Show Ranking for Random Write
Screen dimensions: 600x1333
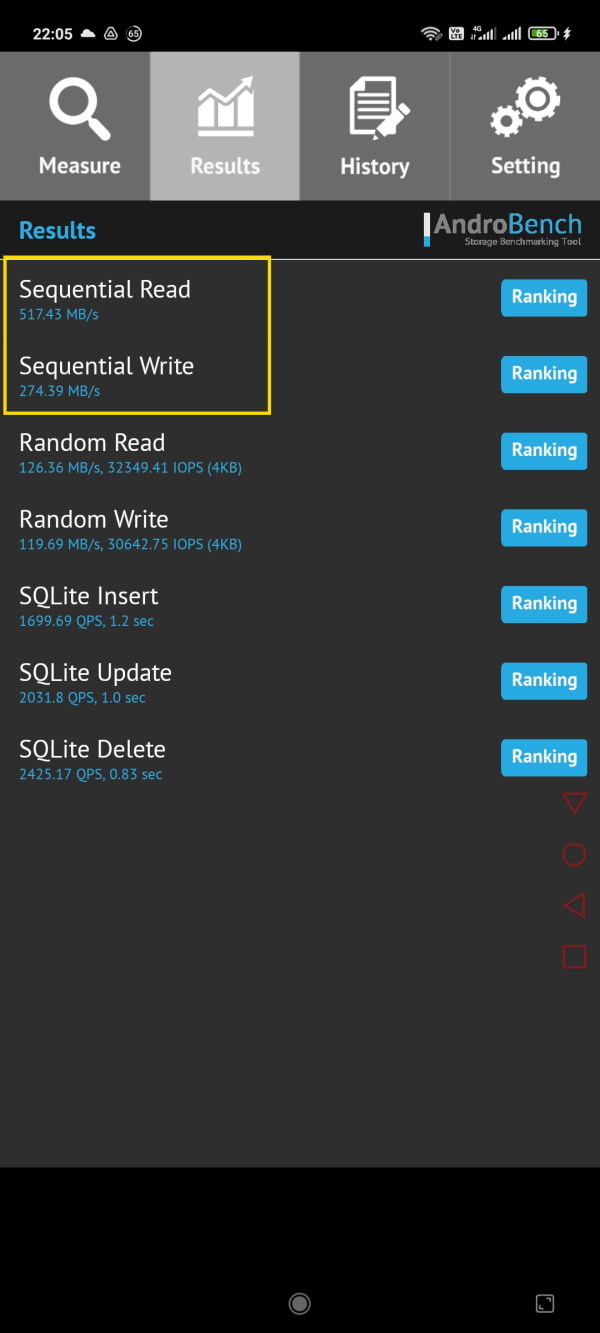coord(544,527)
